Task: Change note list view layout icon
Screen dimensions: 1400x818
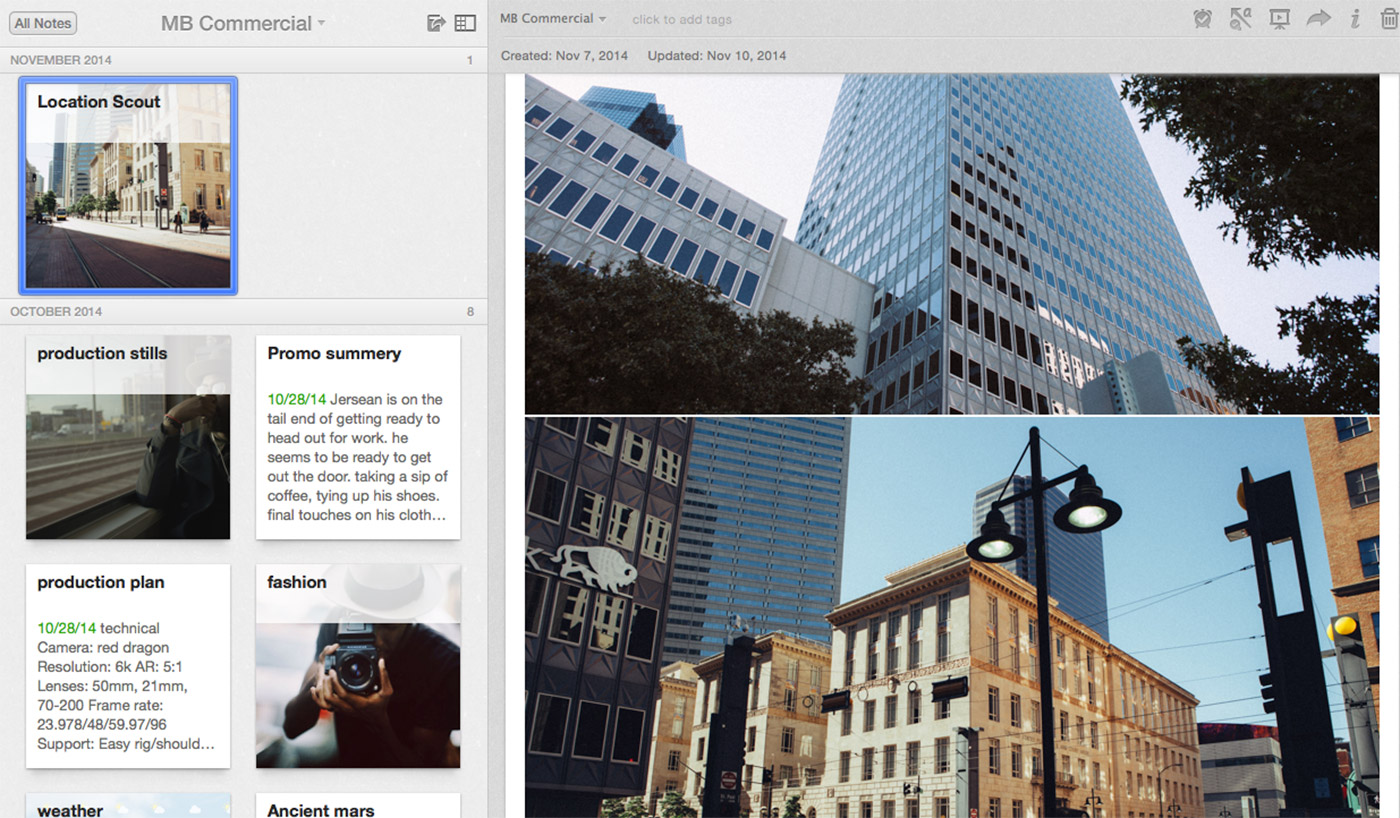Action: [465, 23]
